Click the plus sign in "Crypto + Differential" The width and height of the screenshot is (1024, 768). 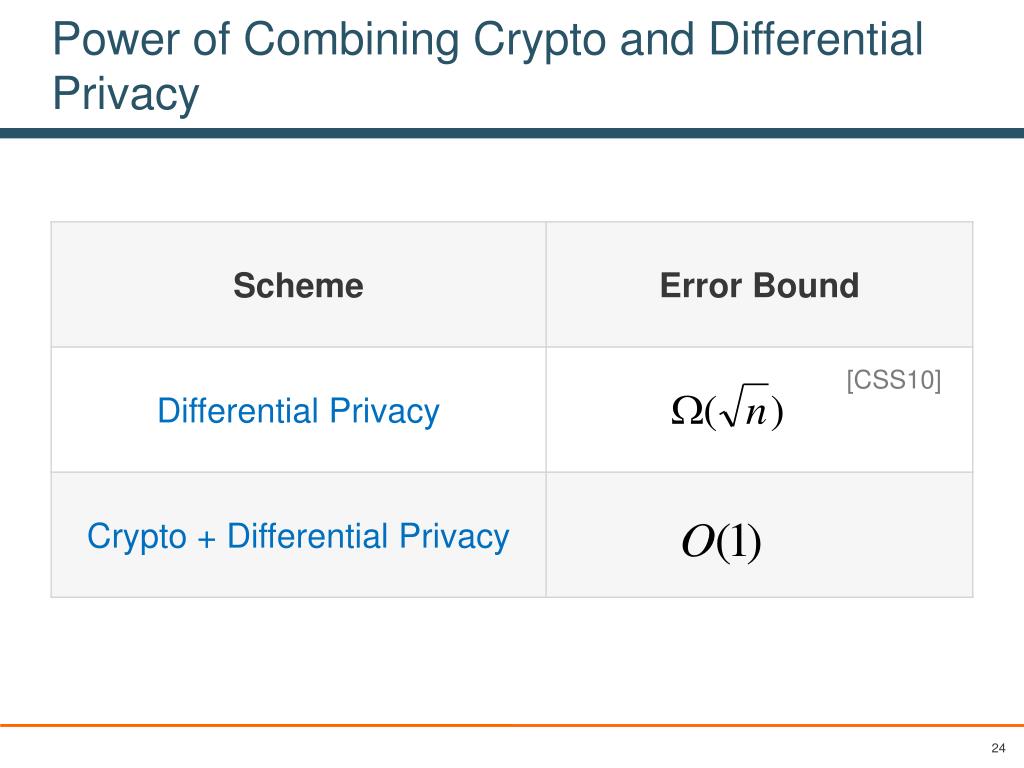[x=206, y=539]
